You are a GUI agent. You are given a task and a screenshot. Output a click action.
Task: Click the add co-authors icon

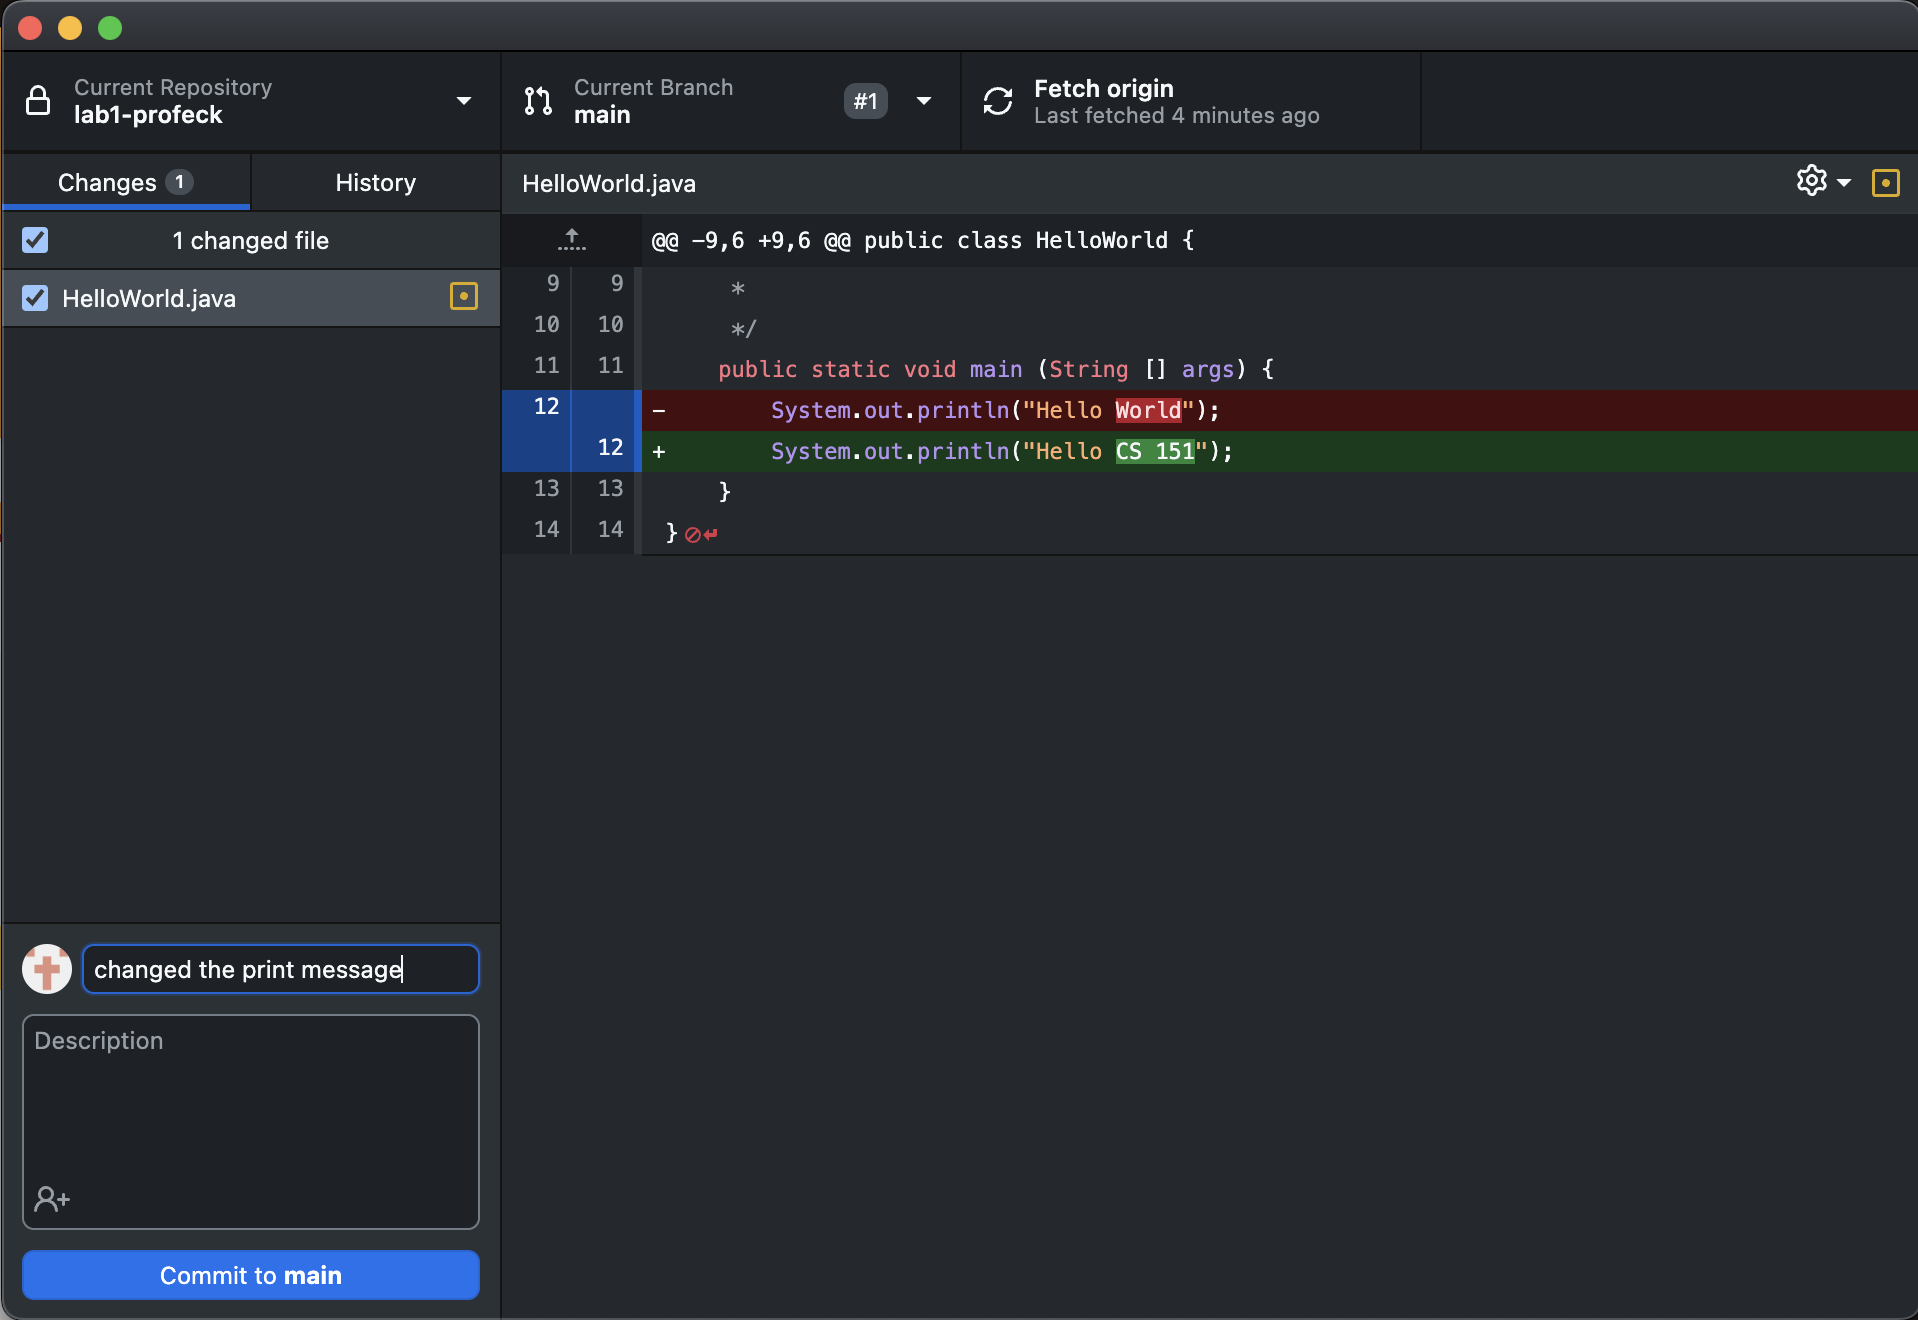tap(52, 1198)
